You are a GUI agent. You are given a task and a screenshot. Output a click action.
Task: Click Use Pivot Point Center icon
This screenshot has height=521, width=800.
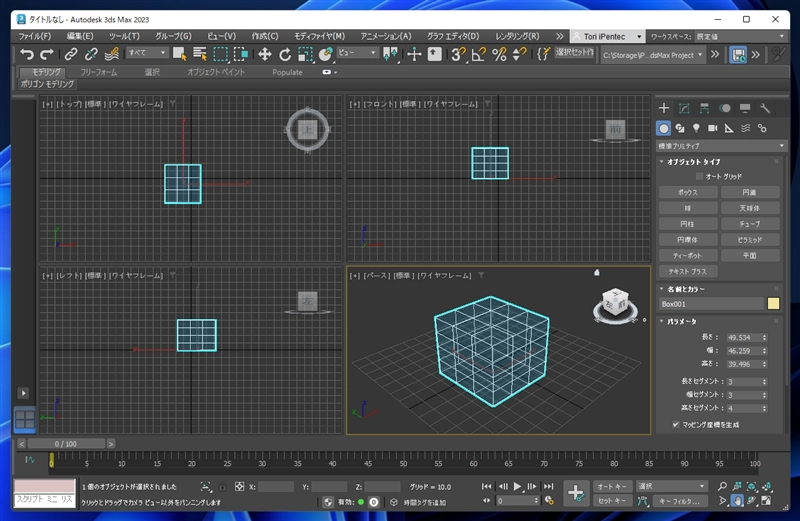pos(390,54)
